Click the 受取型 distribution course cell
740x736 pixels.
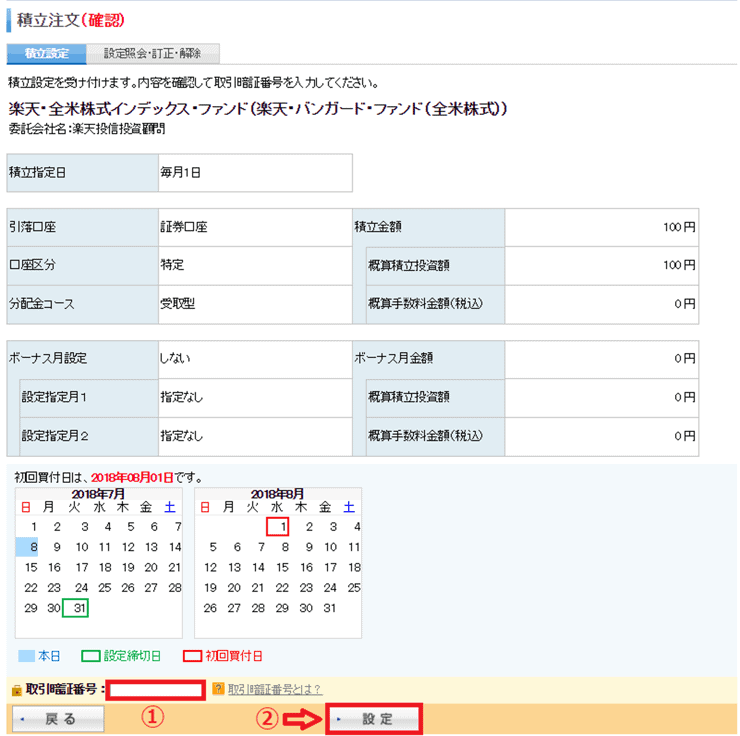point(255,304)
